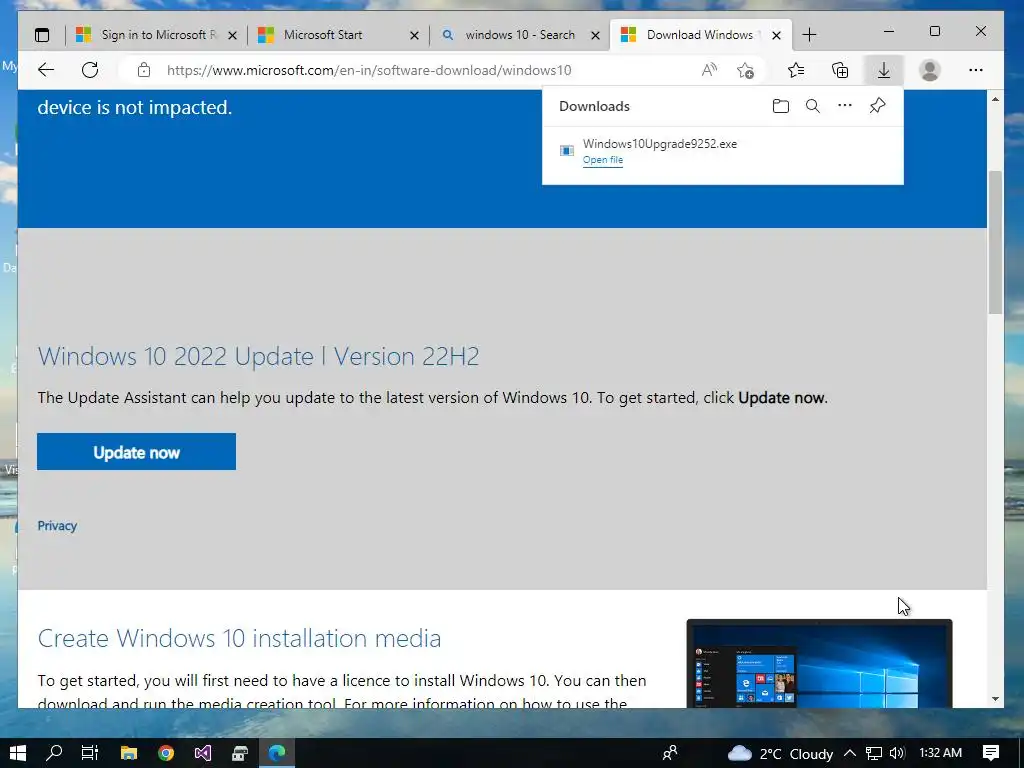
Task: Open Microsoft Store from taskbar
Action: pos(240,753)
